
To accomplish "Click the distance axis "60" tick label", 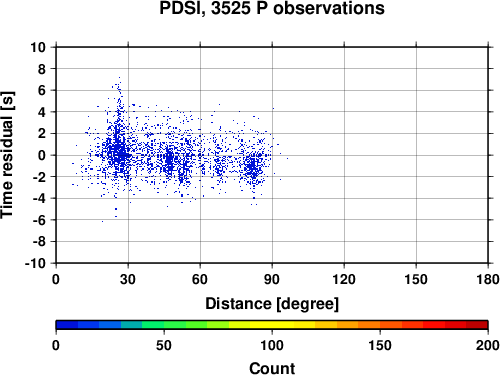I will [200, 279].
